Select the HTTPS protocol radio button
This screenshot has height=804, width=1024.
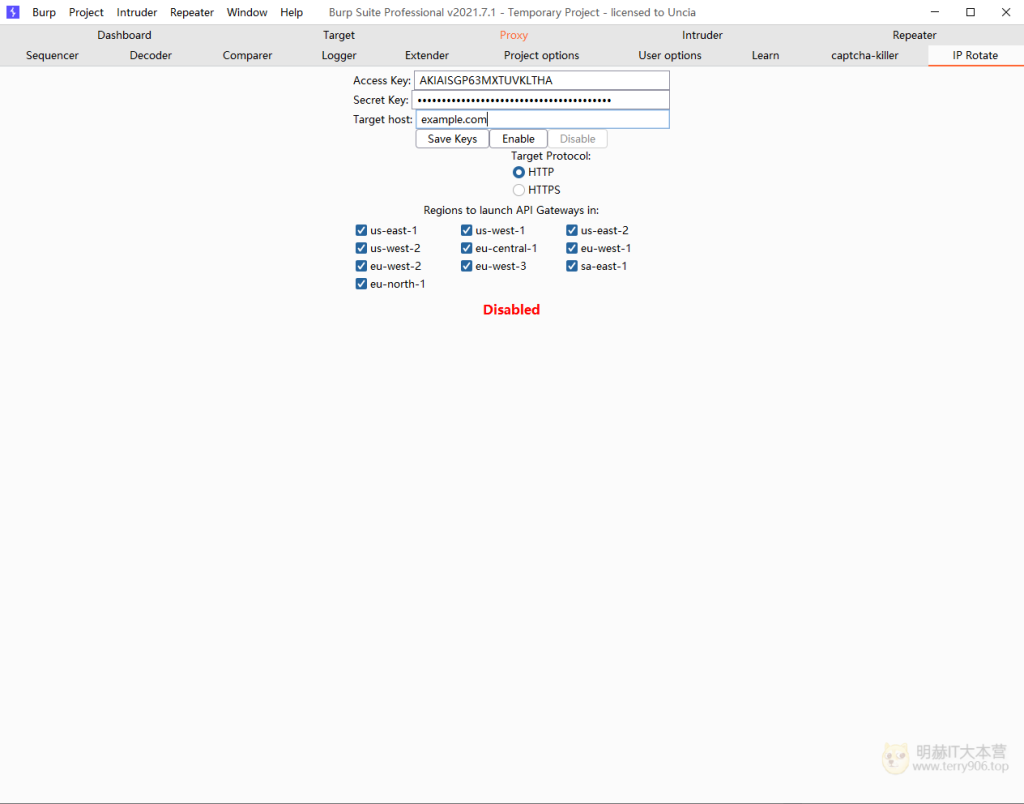point(519,190)
